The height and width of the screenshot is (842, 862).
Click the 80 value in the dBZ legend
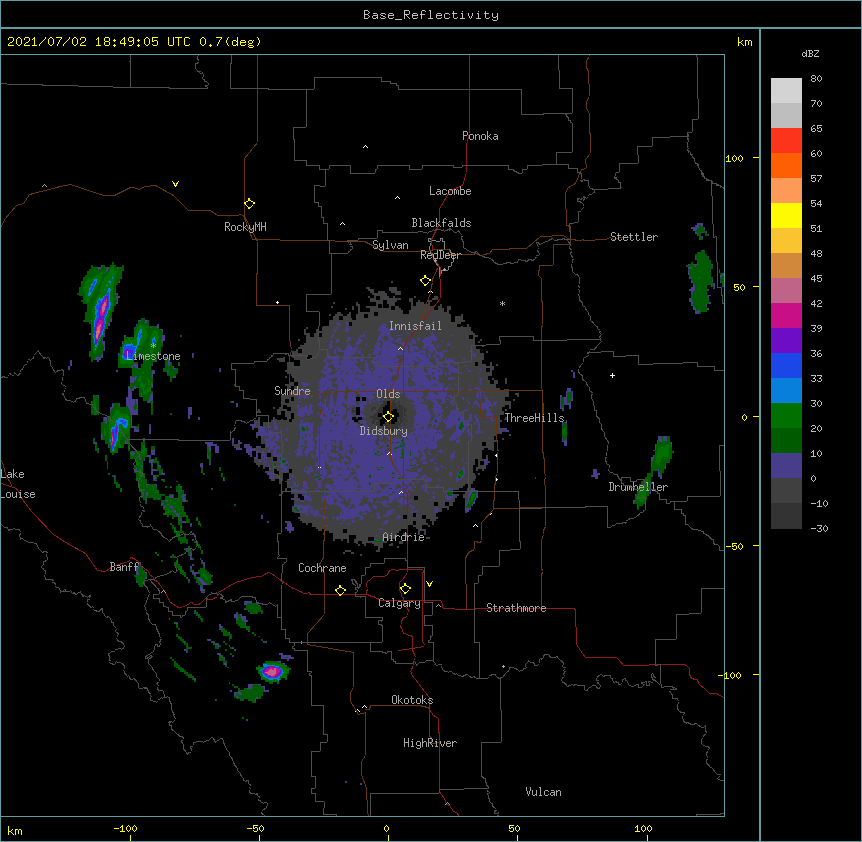816,79
